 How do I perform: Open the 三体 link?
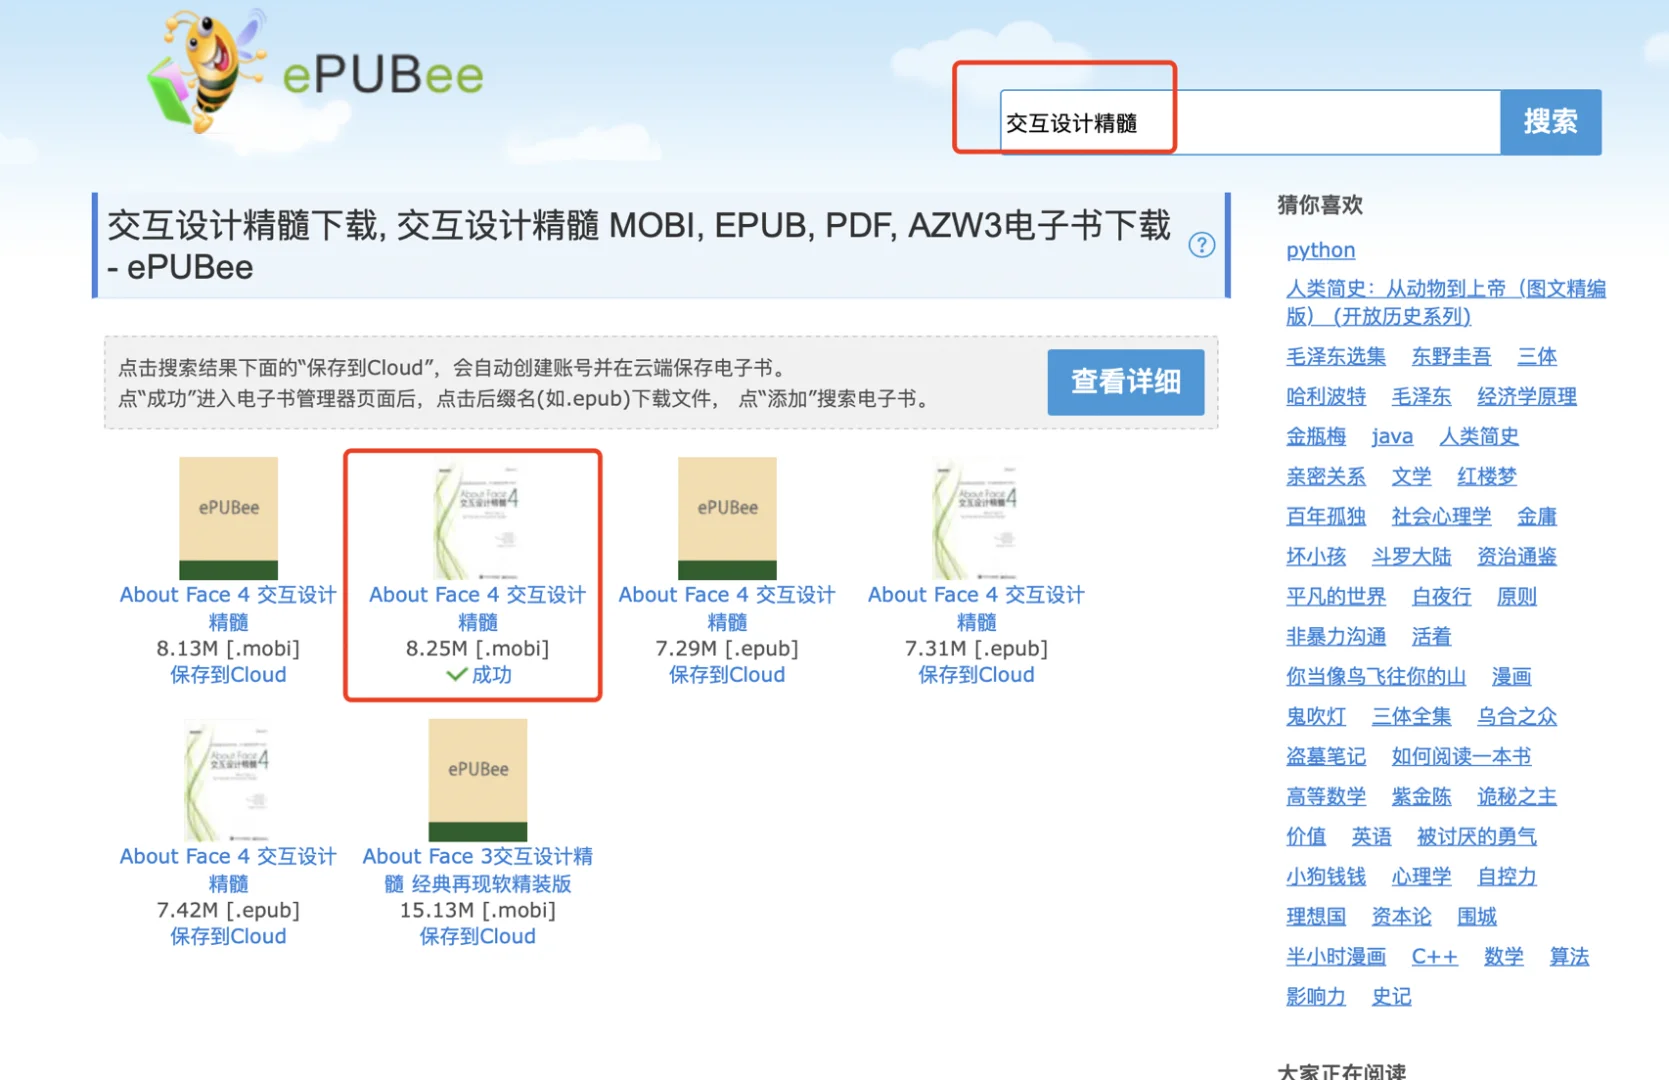[1537, 356]
